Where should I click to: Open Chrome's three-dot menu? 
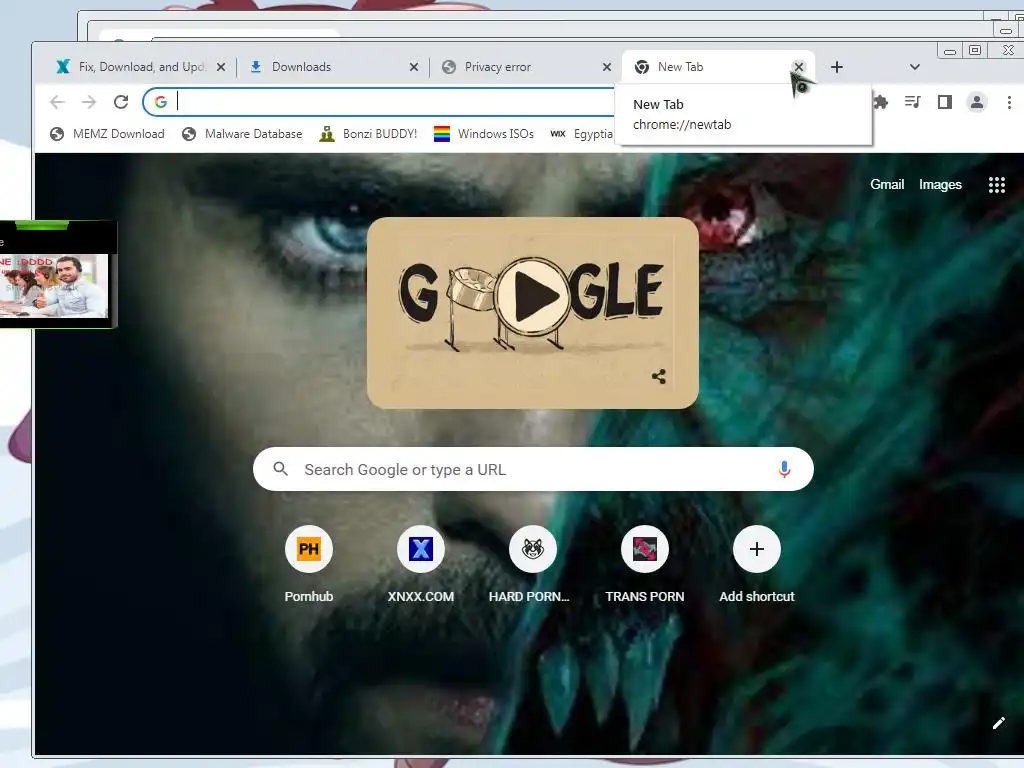pyautogui.click(x=1009, y=103)
